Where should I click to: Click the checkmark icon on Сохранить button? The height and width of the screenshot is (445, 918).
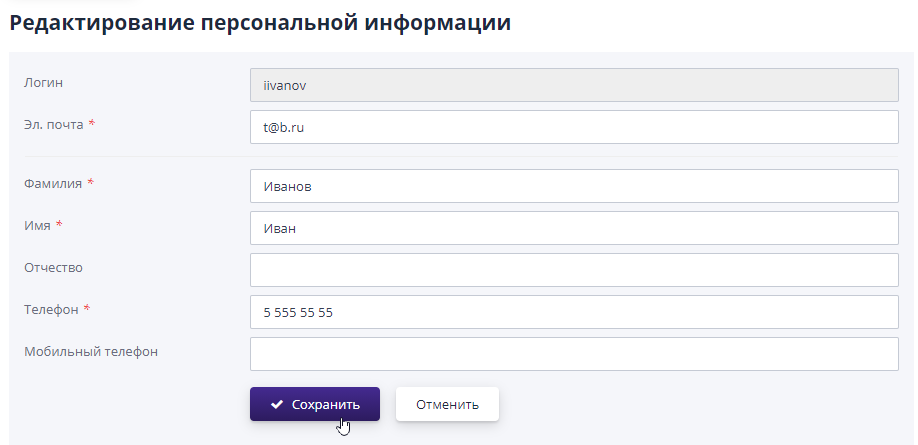[x=276, y=405]
